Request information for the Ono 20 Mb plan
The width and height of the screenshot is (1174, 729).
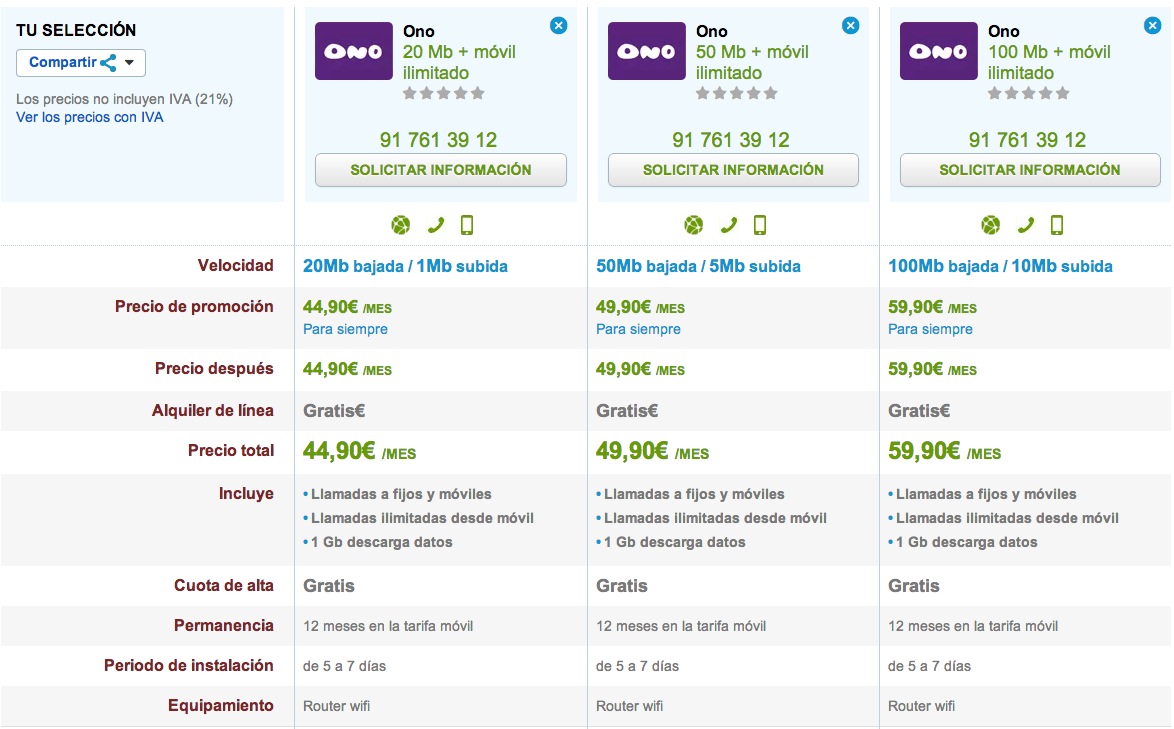pyautogui.click(x=440, y=170)
